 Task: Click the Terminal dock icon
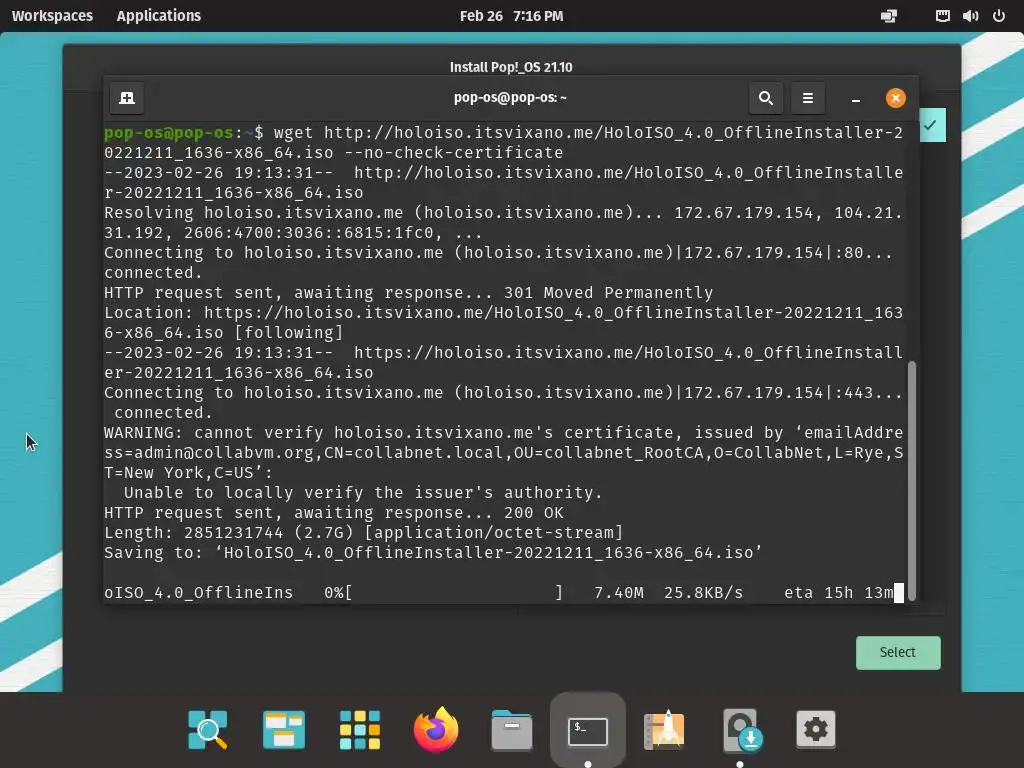click(588, 731)
